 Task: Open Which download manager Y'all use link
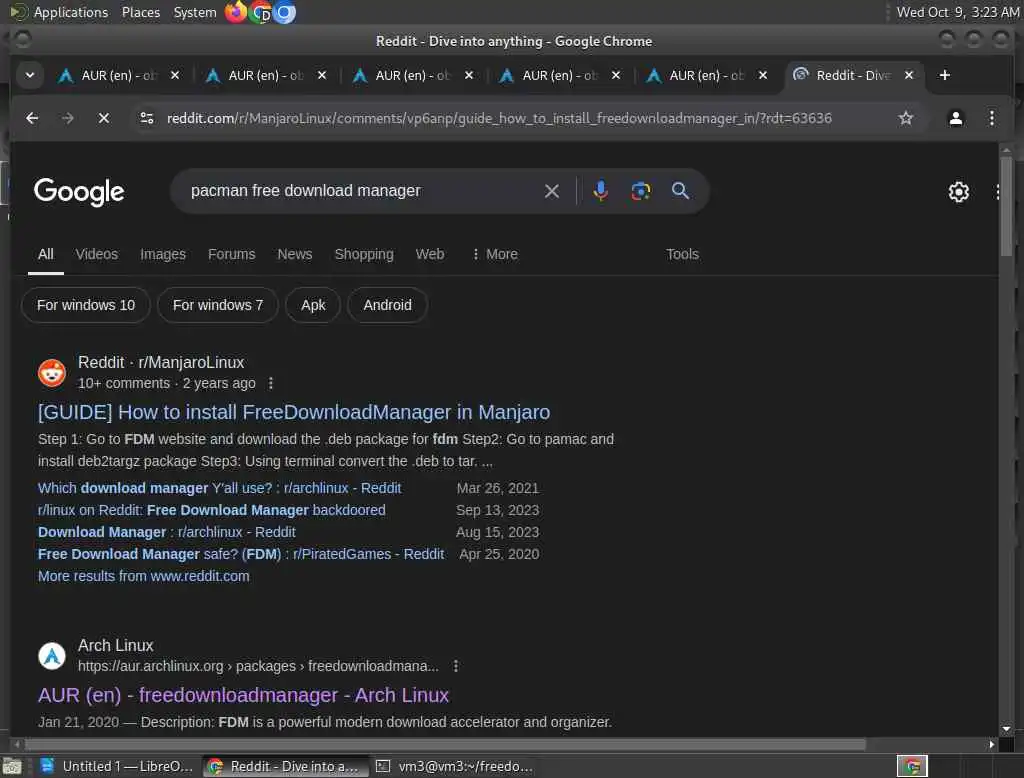(219, 488)
